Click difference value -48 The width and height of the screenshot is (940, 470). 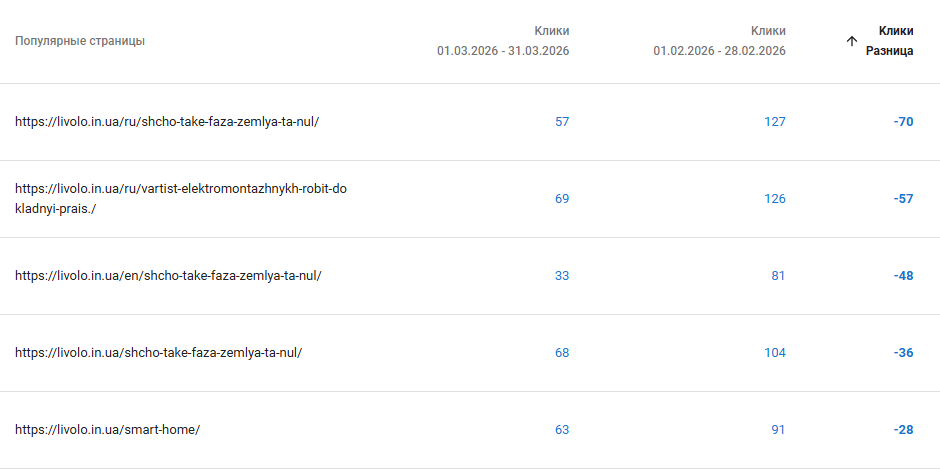[903, 276]
